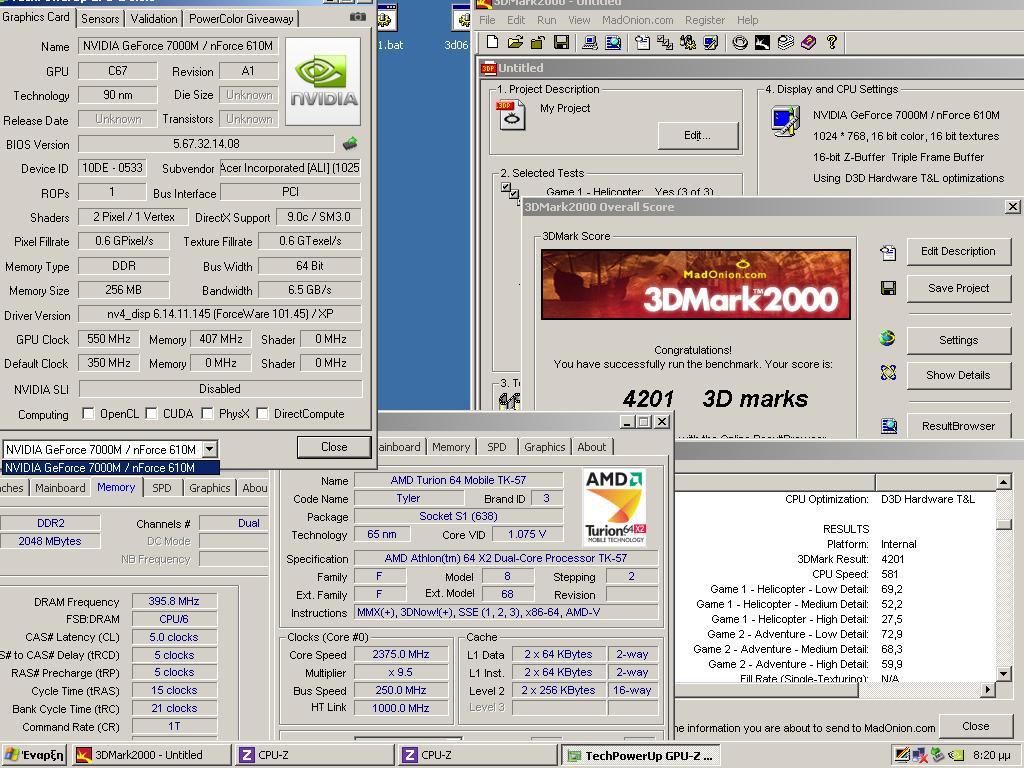Click the system tray clock showing 8:20
This screenshot has height=768, width=1024.
click(x=992, y=756)
